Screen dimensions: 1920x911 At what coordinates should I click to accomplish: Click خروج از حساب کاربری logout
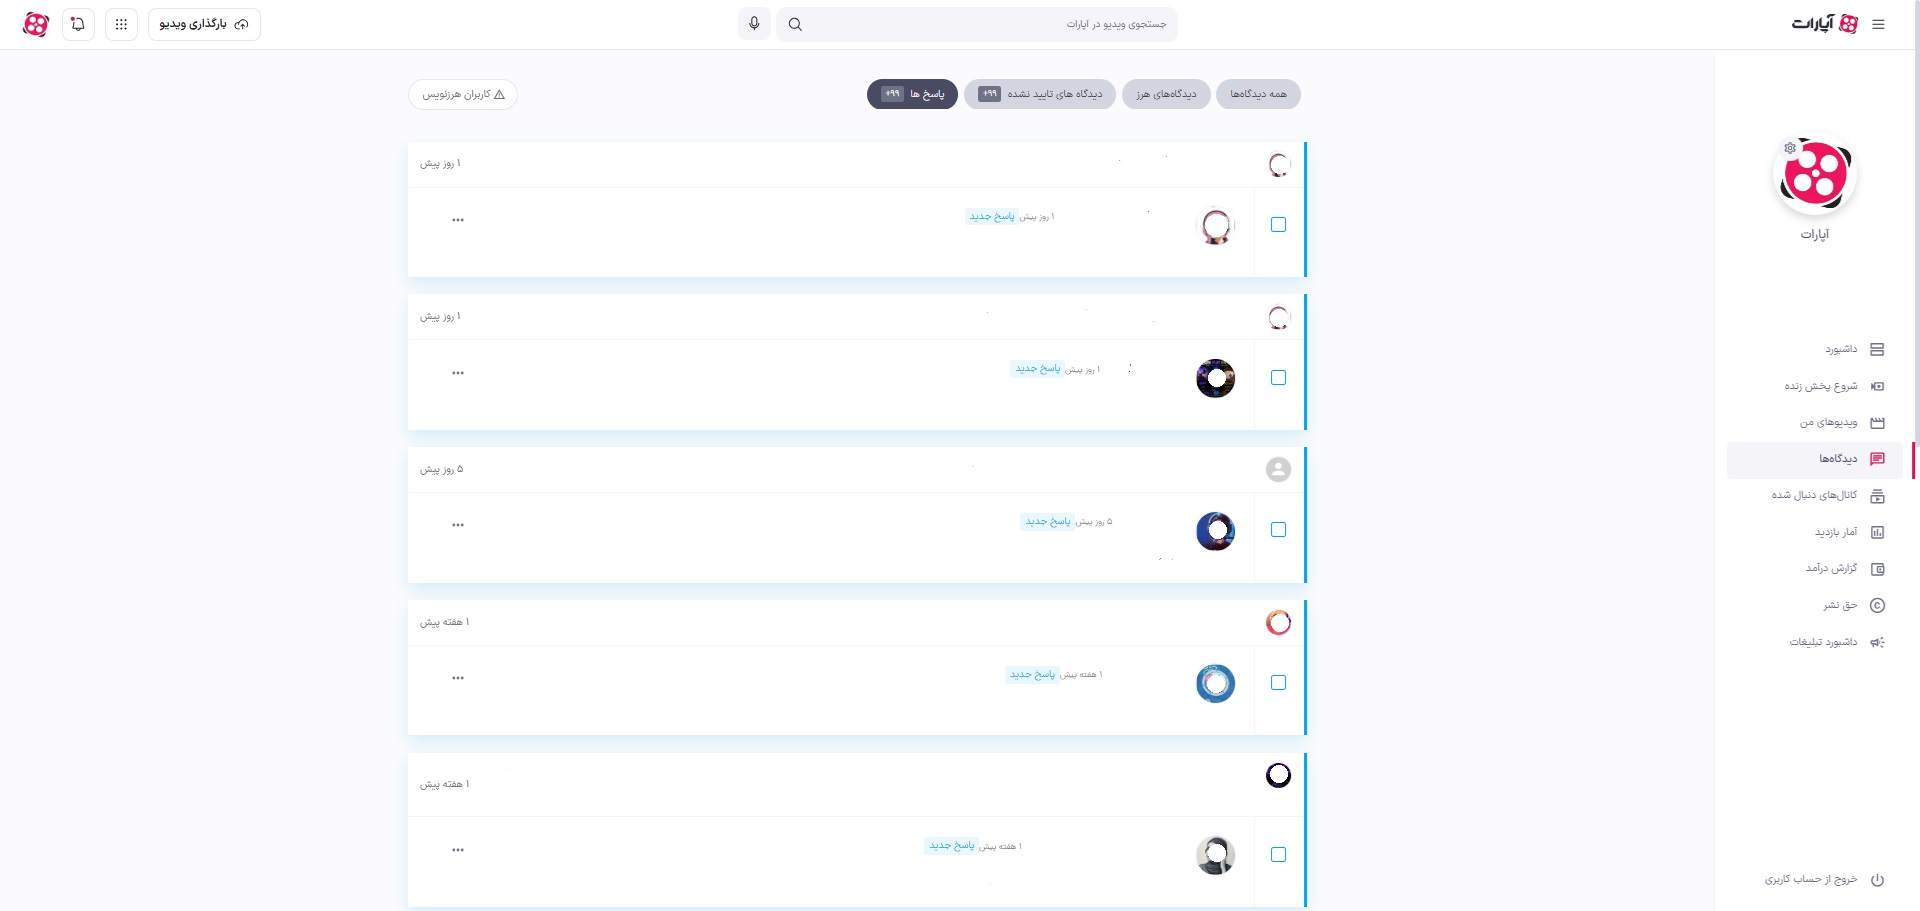tap(1824, 880)
